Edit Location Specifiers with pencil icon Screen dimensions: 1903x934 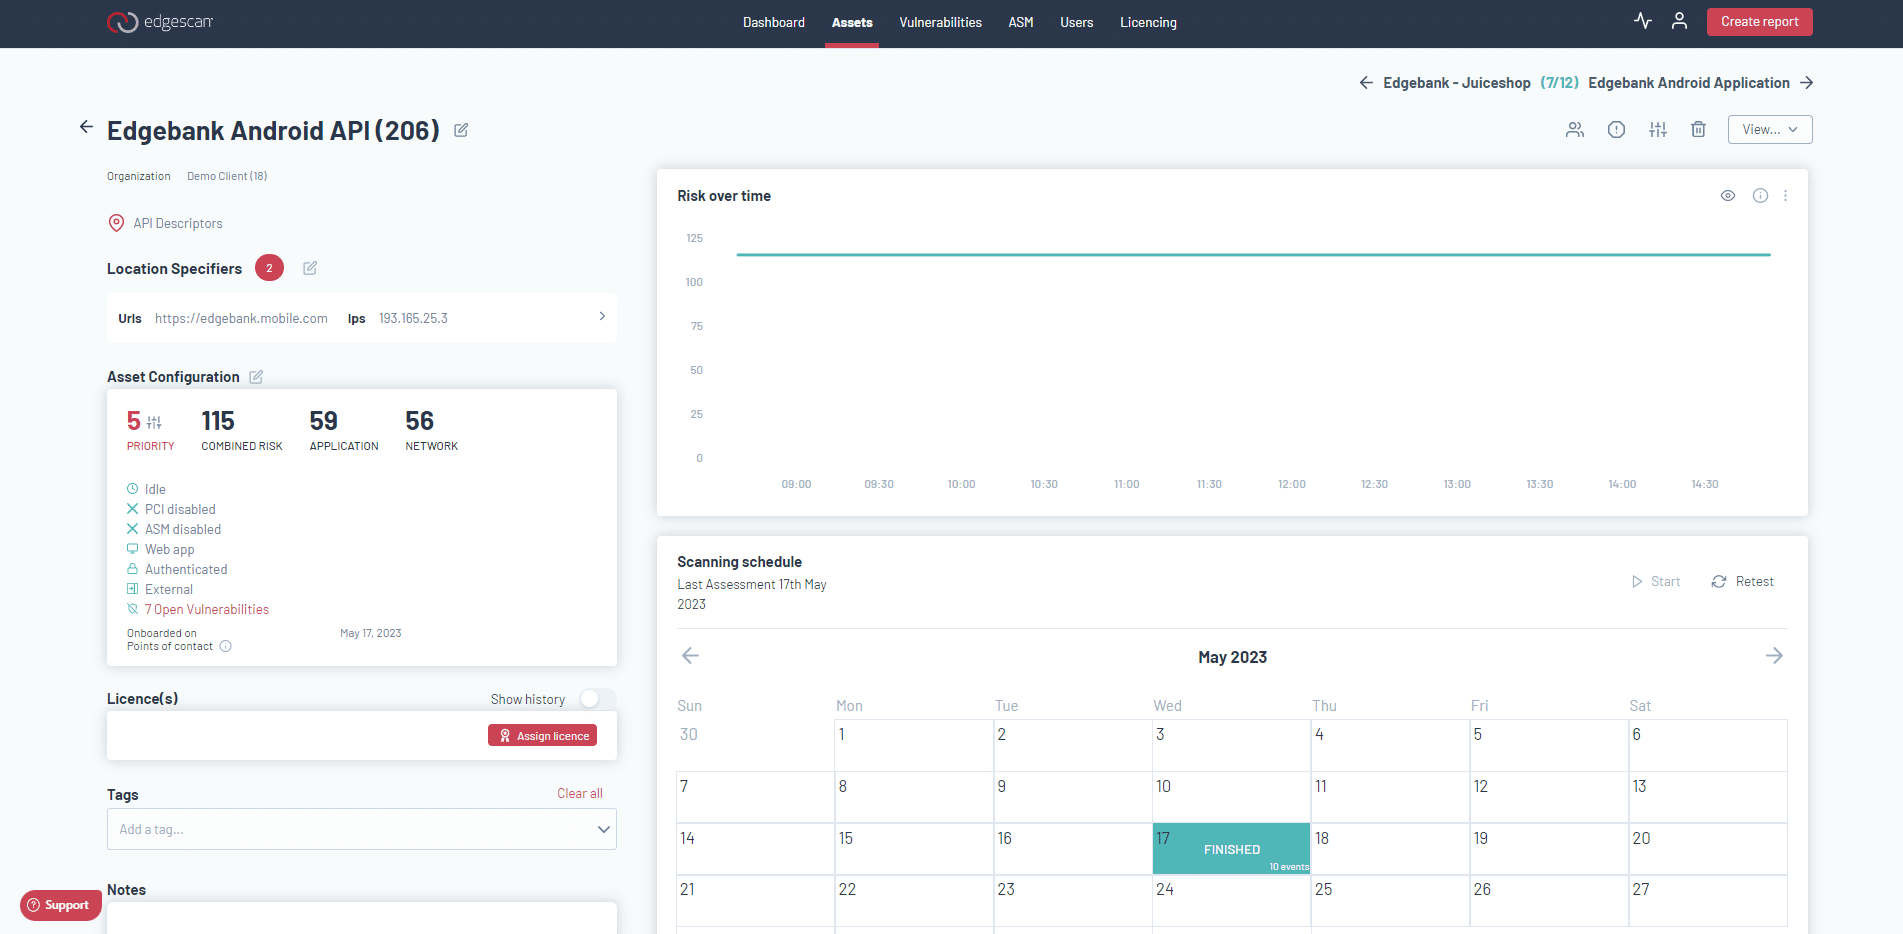pyautogui.click(x=310, y=268)
